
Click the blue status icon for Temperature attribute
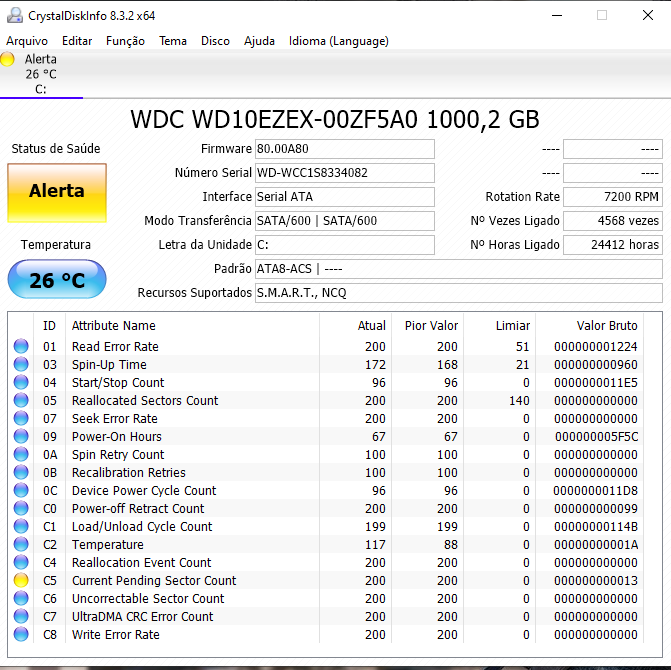point(21,544)
